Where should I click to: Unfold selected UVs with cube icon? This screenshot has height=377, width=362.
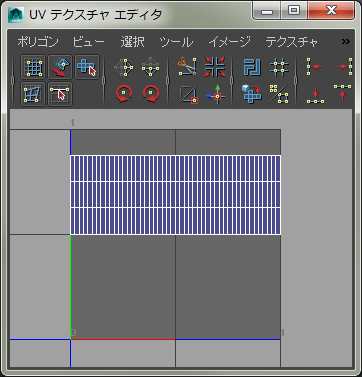[x=252, y=94]
